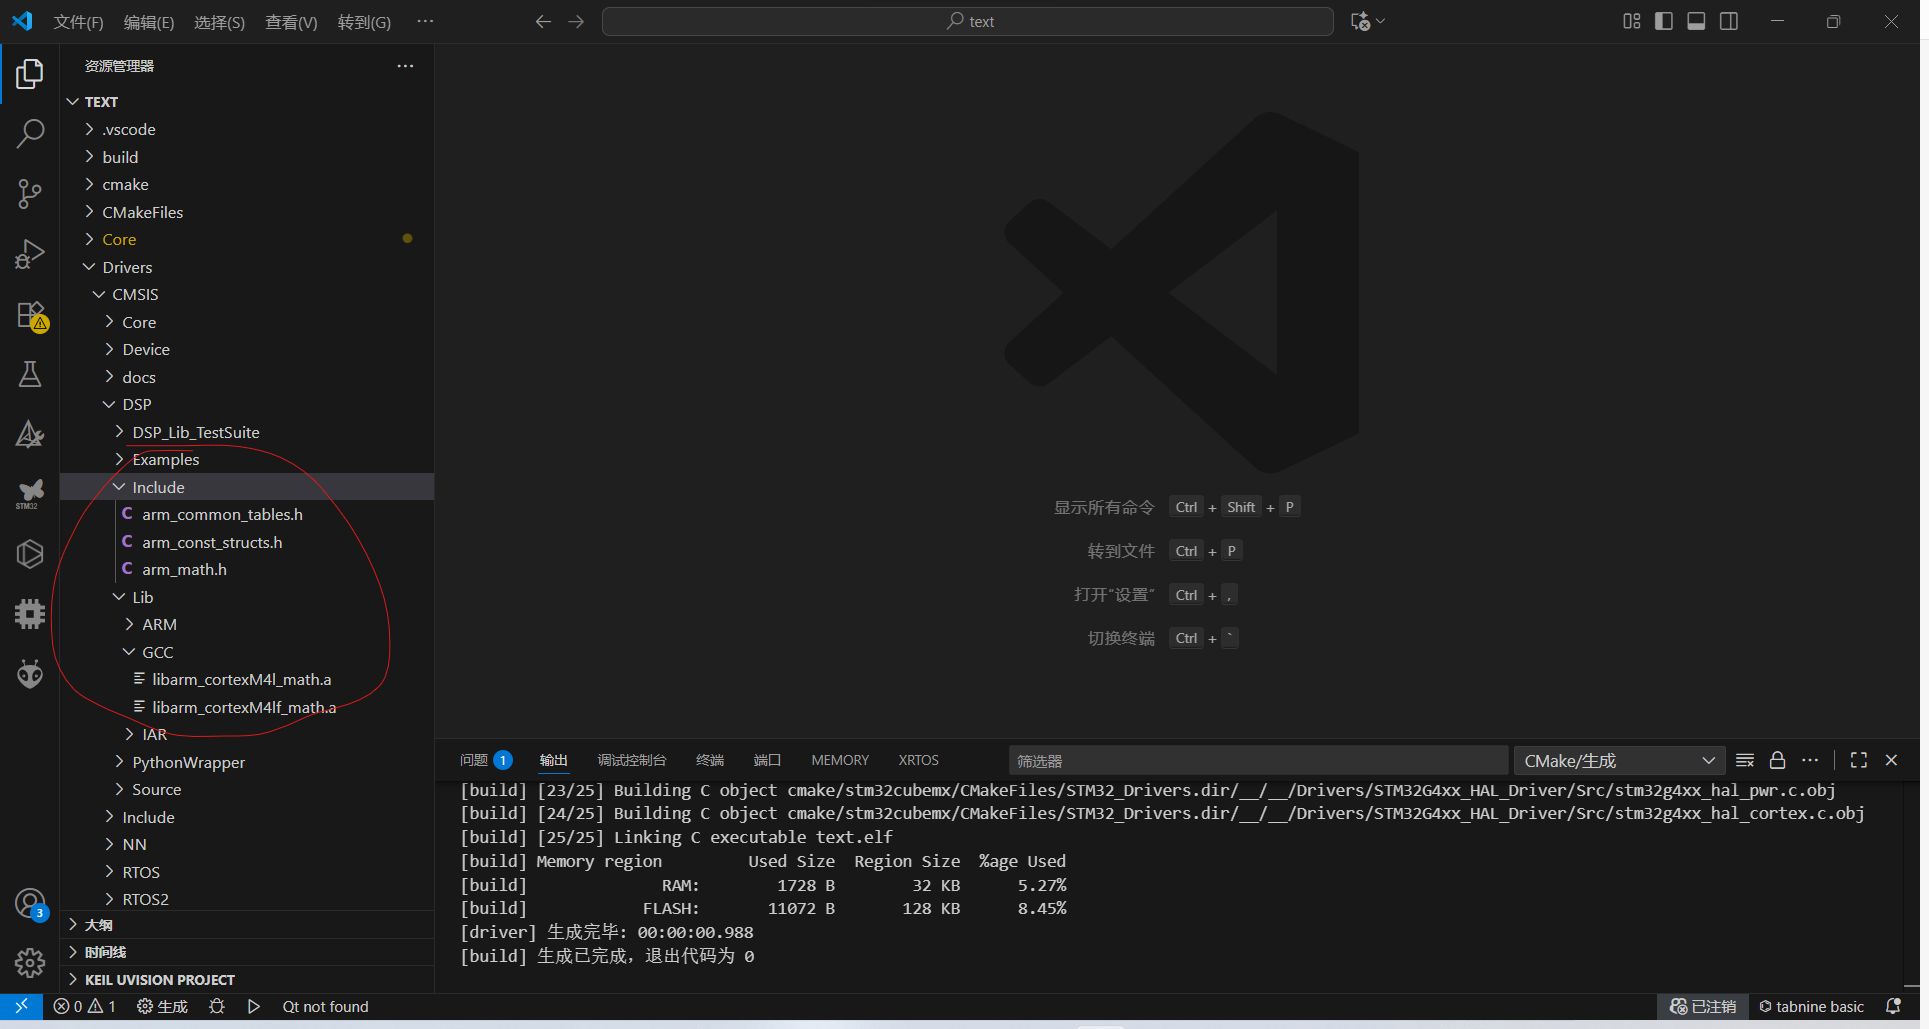
Task: Open arm_math.h file
Action: tap(184, 569)
